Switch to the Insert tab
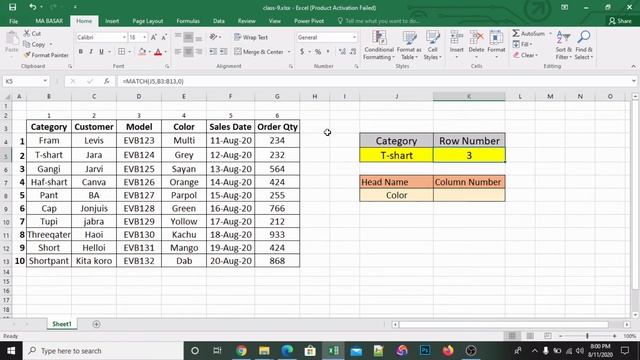Screen dimensions: 640x360 point(112,21)
